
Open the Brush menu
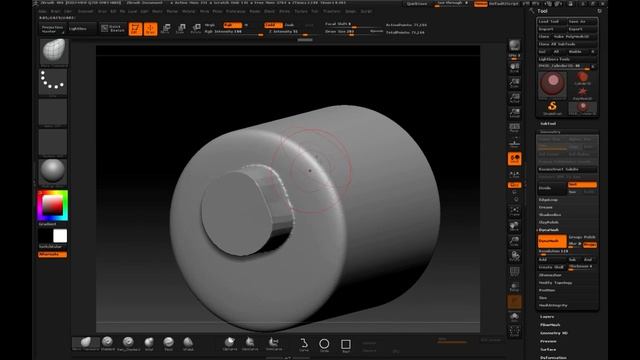[55, 11]
